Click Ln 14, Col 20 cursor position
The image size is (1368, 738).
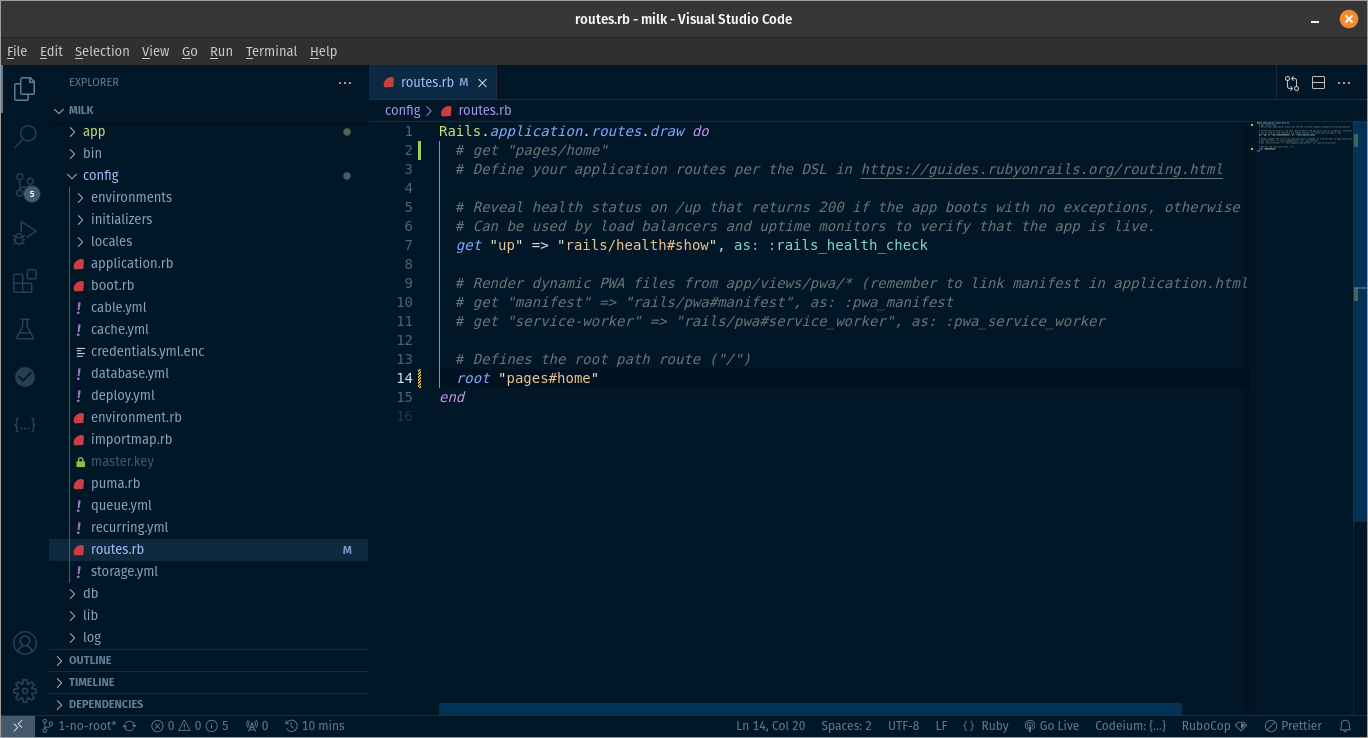[x=770, y=726]
